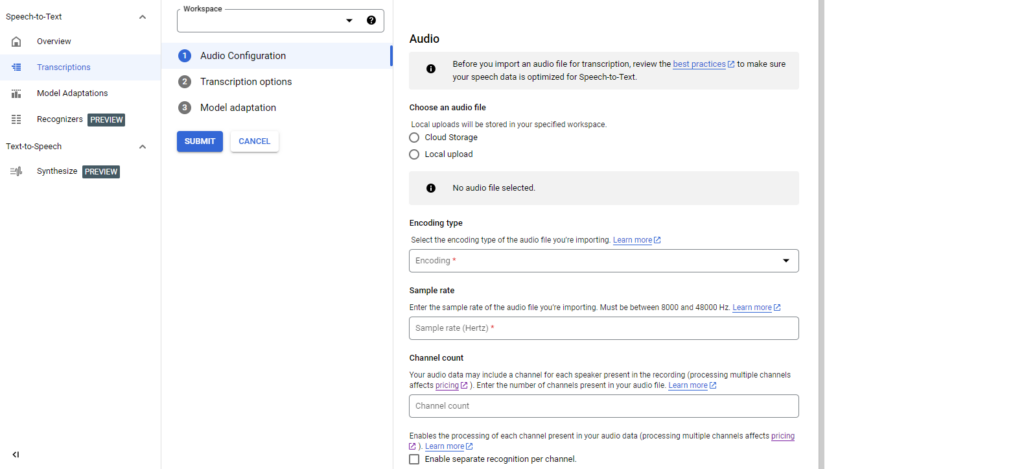
Task: Click the Channel count input field
Action: tap(603, 406)
